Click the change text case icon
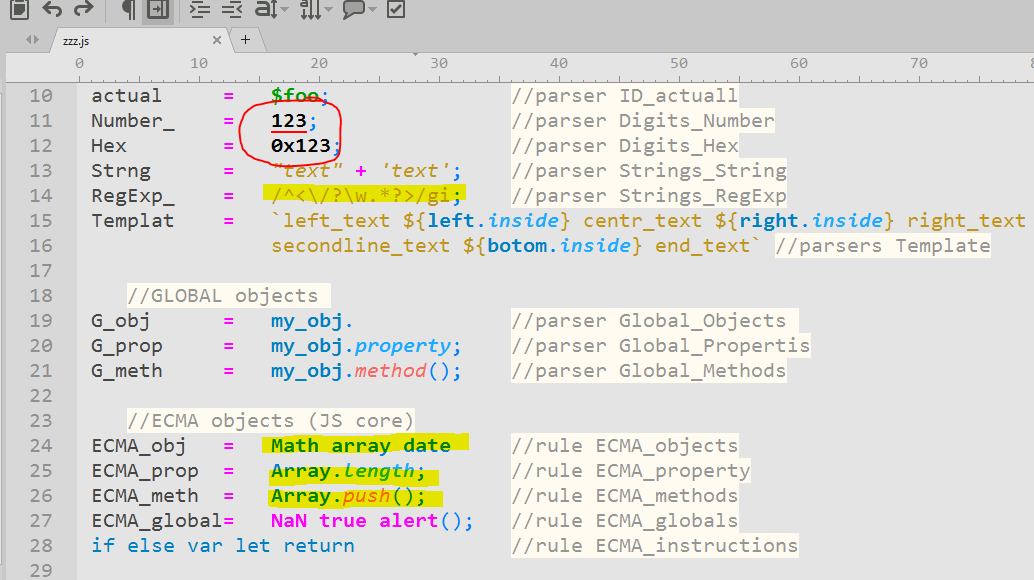 [x=265, y=10]
